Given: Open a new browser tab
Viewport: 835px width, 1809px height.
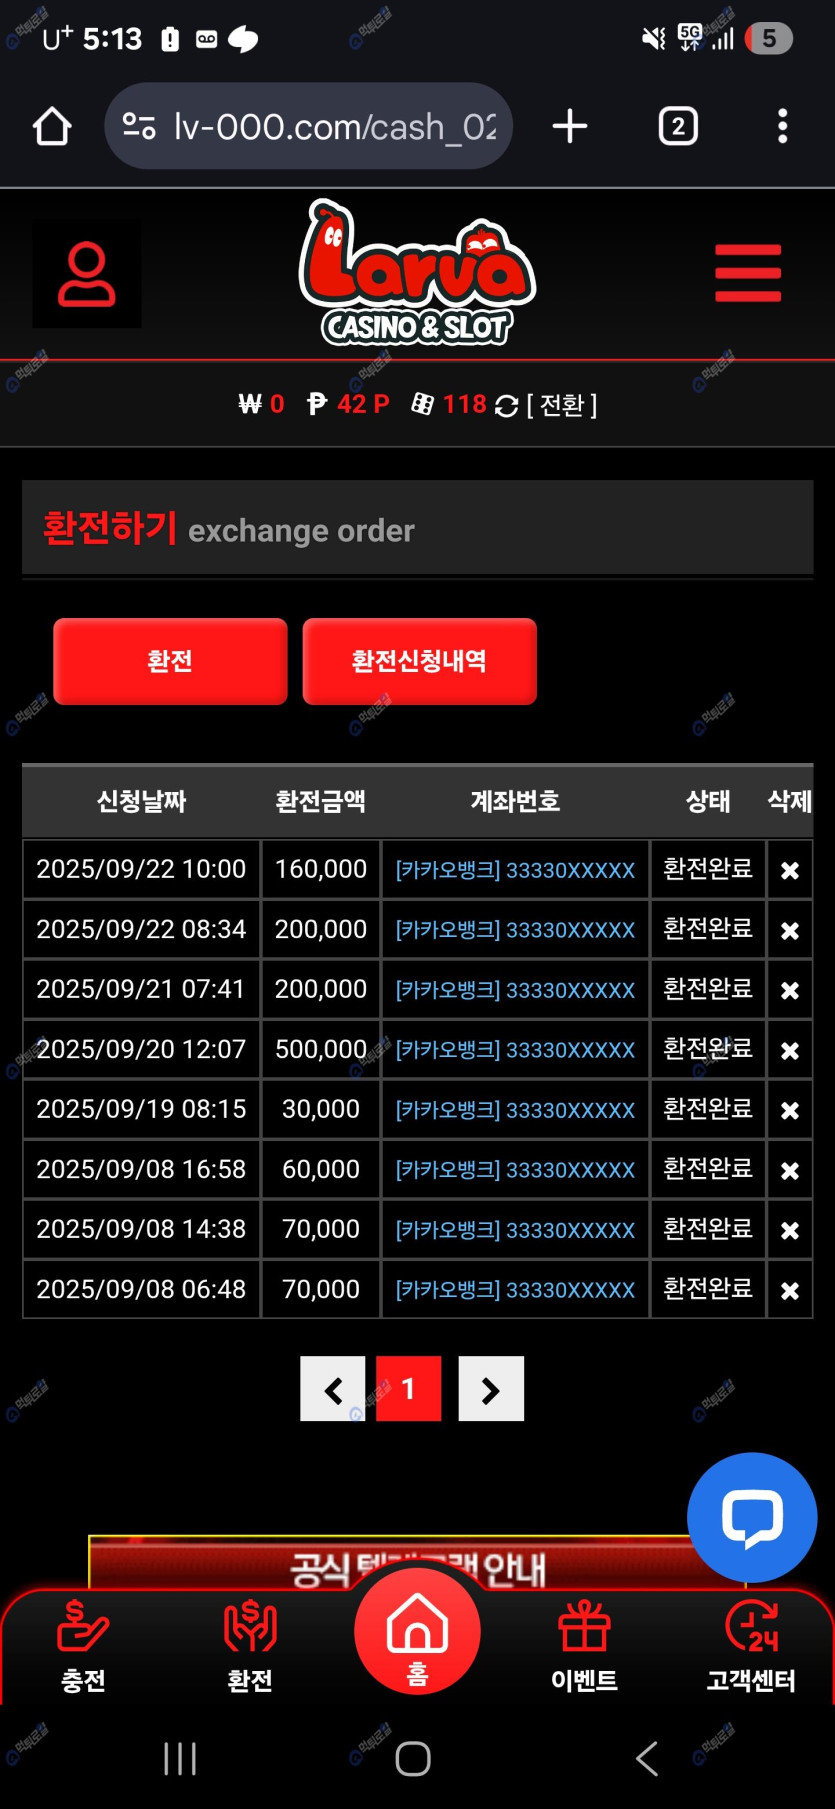Looking at the screenshot, I should [570, 127].
